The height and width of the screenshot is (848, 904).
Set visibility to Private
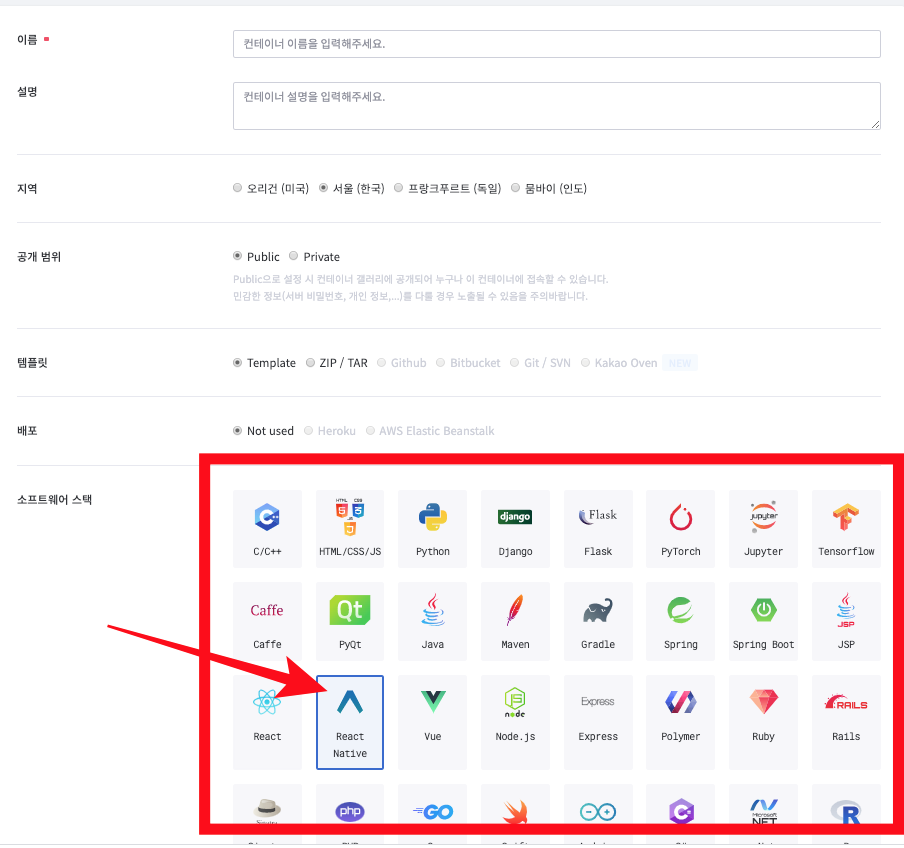293,255
